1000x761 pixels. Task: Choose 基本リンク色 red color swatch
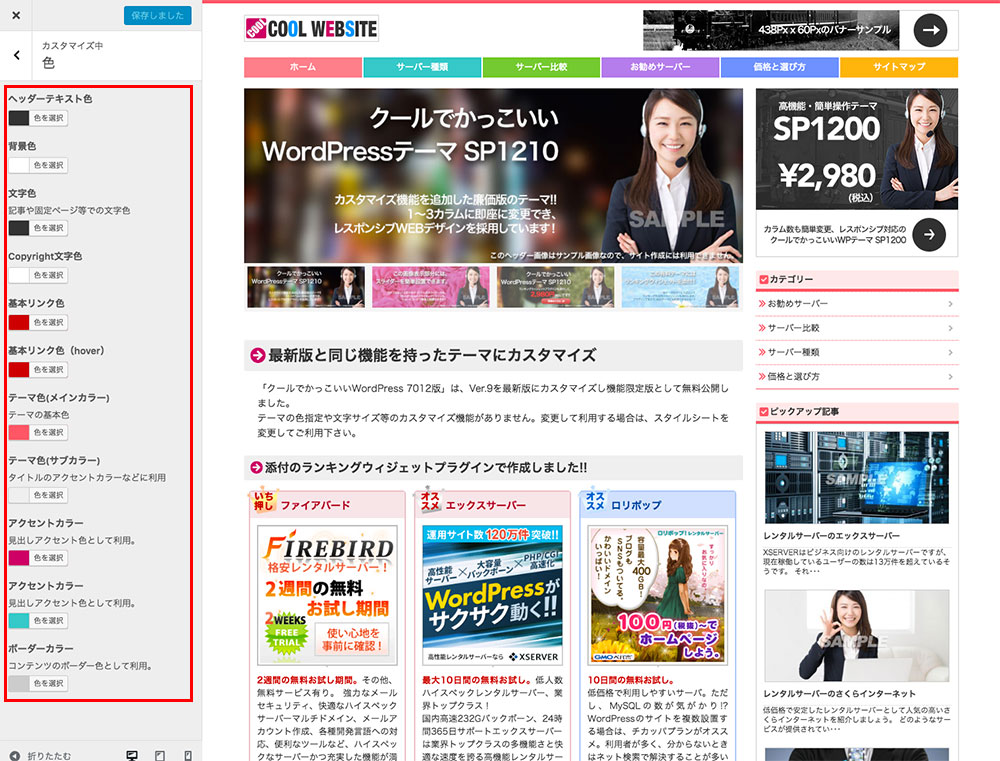click(18, 322)
